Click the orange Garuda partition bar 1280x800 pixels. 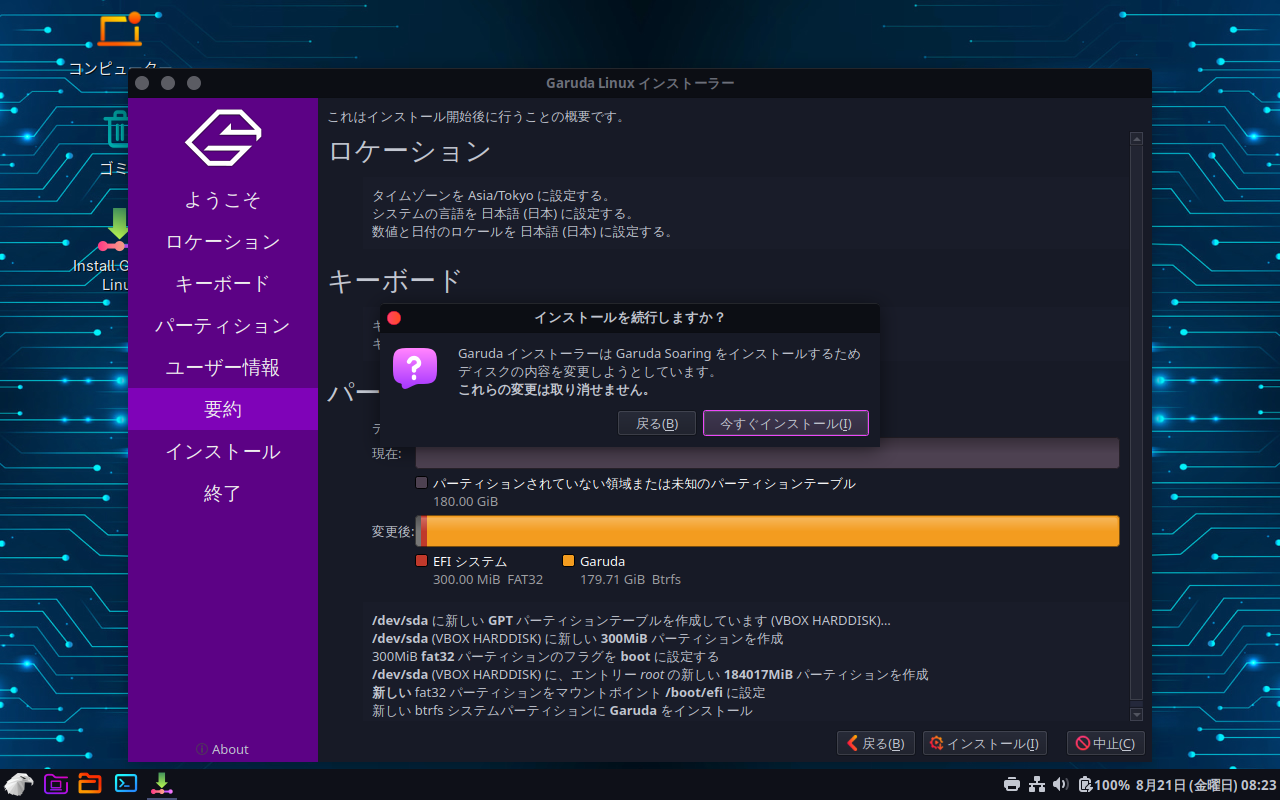coord(773,531)
